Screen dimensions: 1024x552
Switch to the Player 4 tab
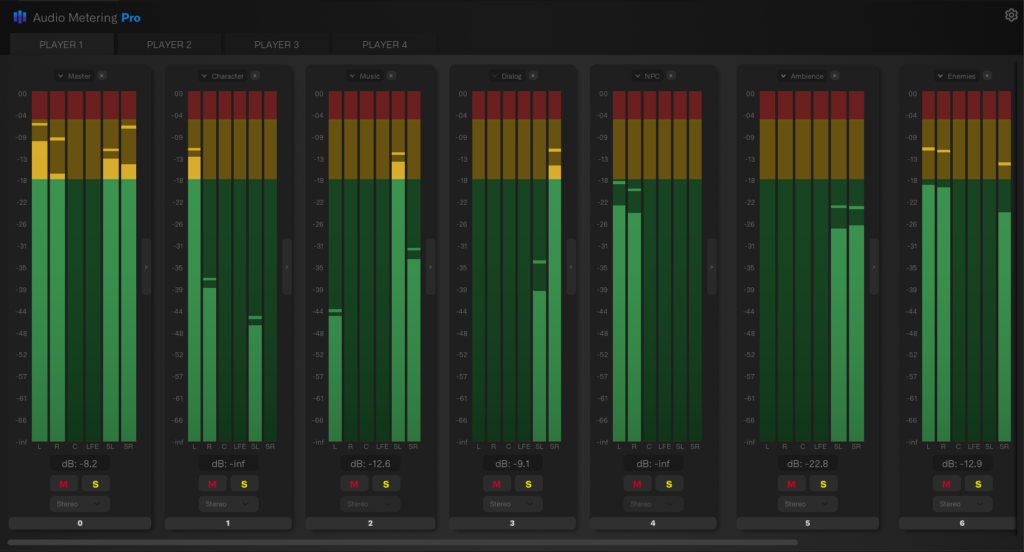[384, 45]
